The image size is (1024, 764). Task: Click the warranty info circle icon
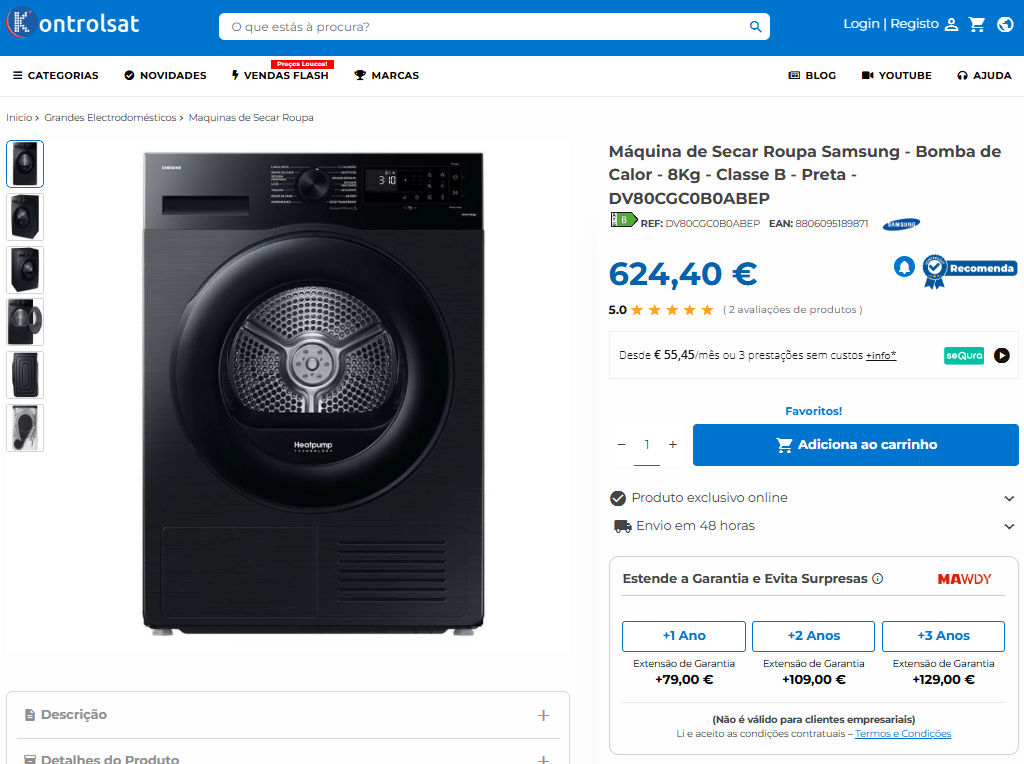coord(878,579)
